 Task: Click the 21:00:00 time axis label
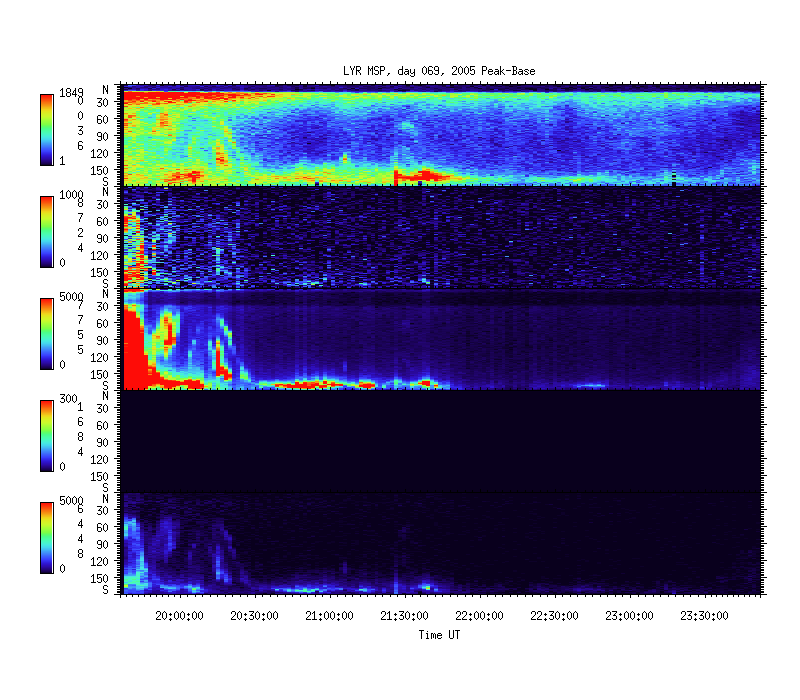click(329, 616)
